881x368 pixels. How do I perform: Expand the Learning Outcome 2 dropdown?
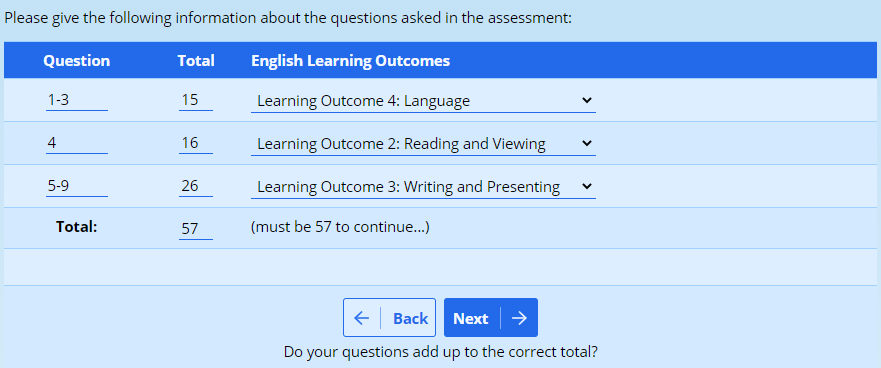click(423, 144)
